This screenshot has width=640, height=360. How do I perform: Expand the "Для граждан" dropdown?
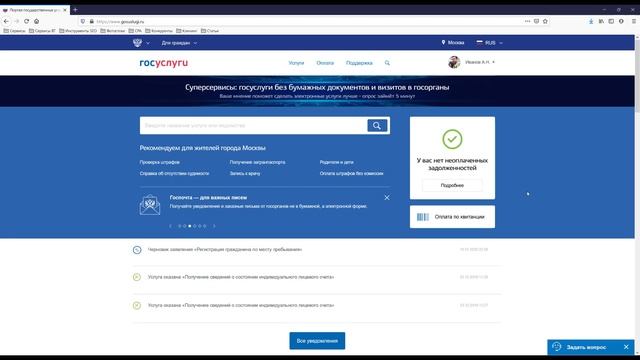pos(179,43)
